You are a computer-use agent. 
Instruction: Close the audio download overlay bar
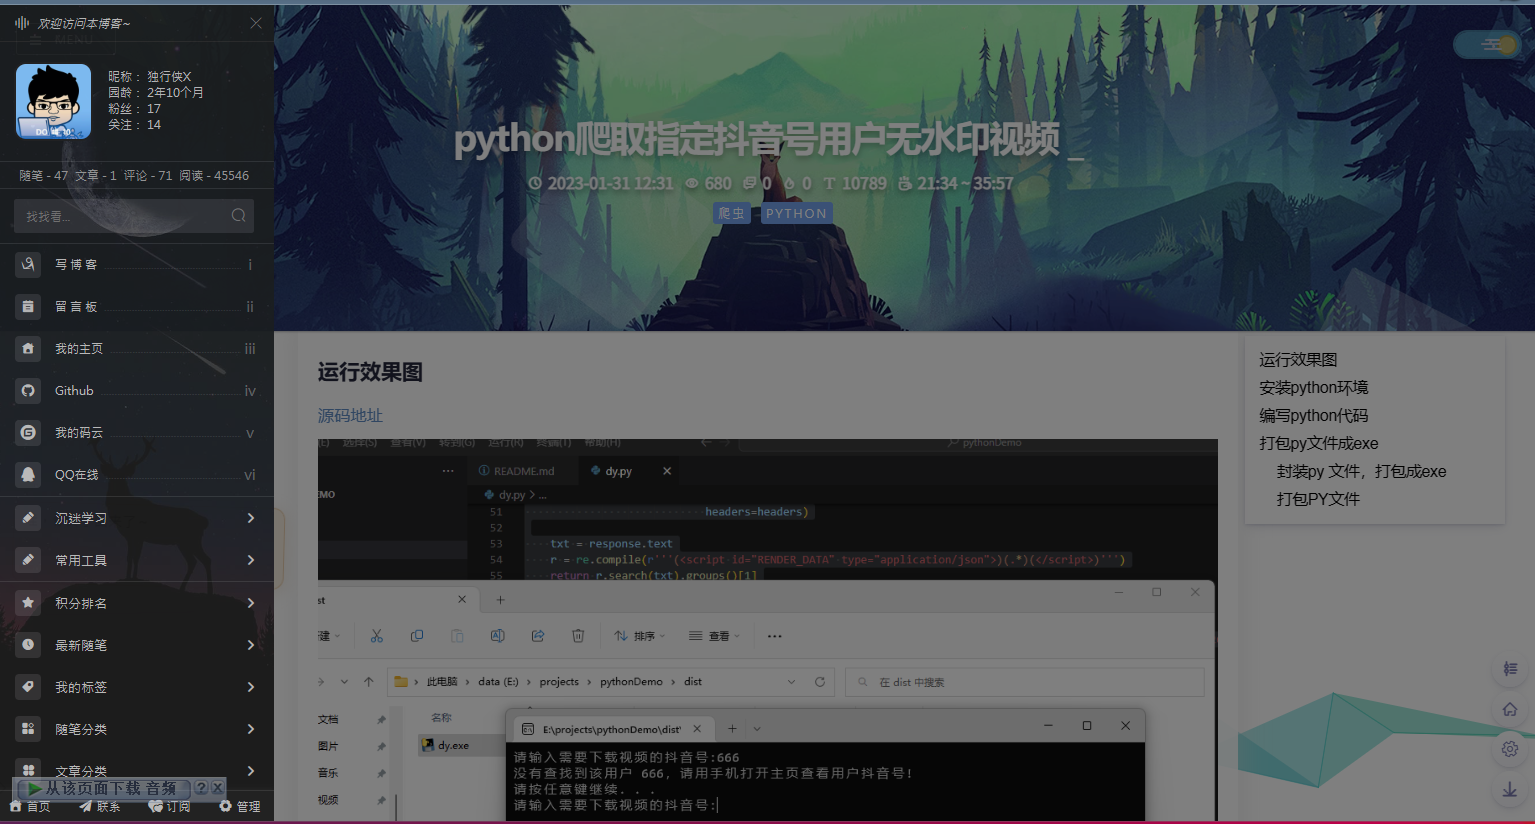click(217, 788)
